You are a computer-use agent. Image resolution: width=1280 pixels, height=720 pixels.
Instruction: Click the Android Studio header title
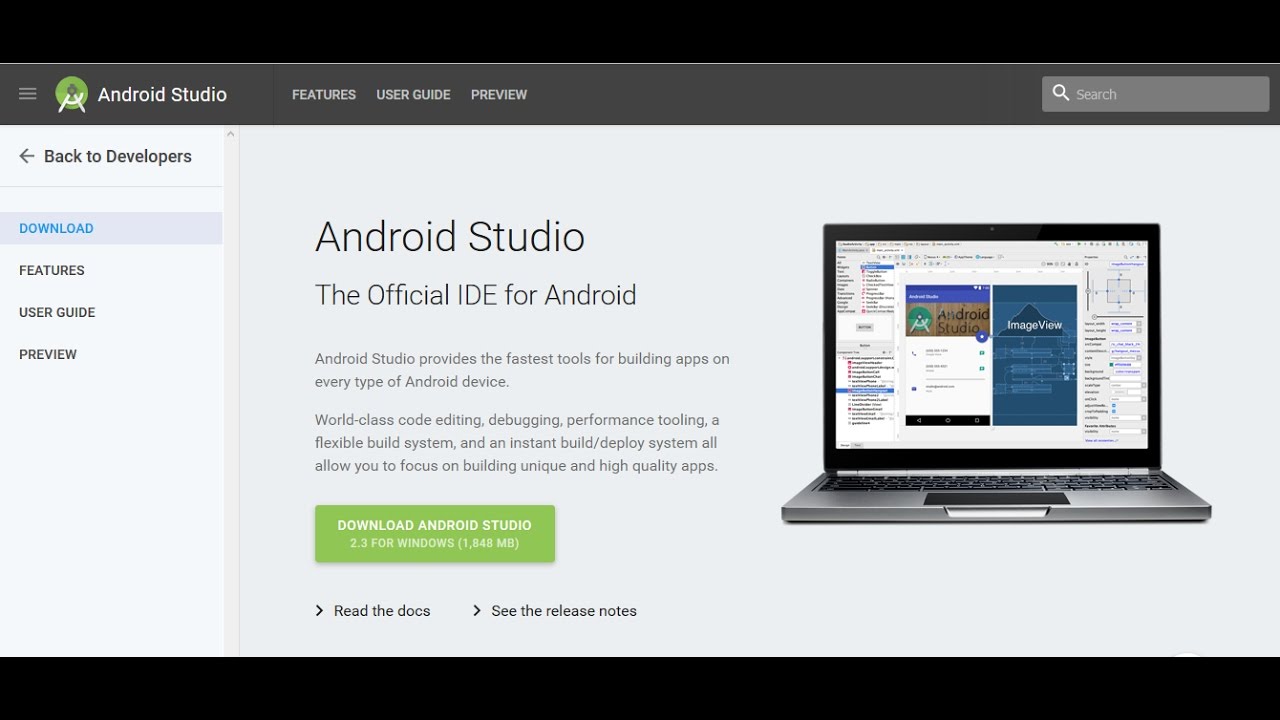[x=162, y=94]
